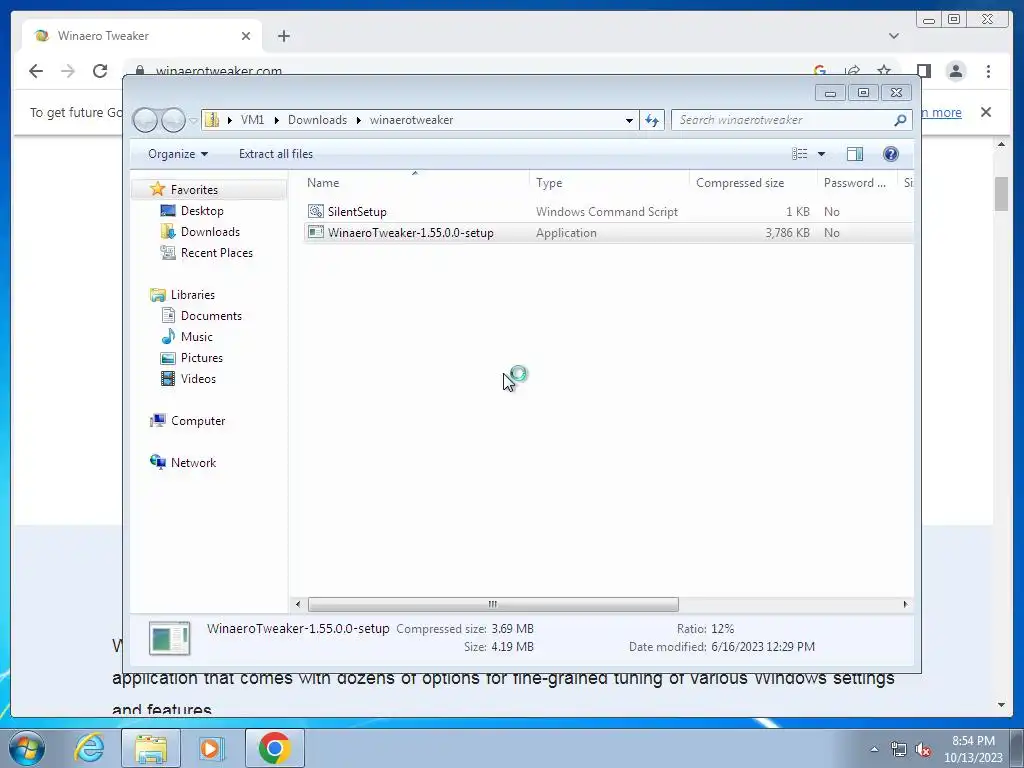
Task: Click the right arrow of horizontal scrollbar
Action: [905, 604]
